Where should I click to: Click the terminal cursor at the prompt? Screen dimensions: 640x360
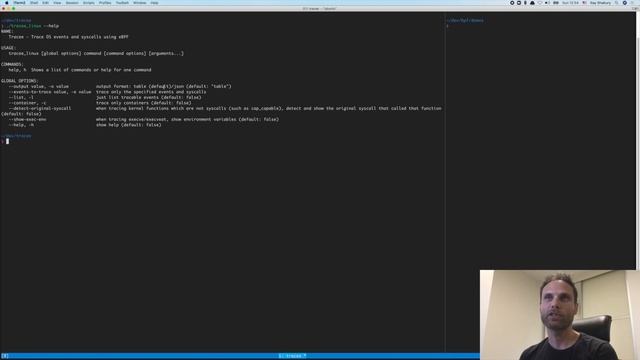pyautogui.click(x=7, y=141)
